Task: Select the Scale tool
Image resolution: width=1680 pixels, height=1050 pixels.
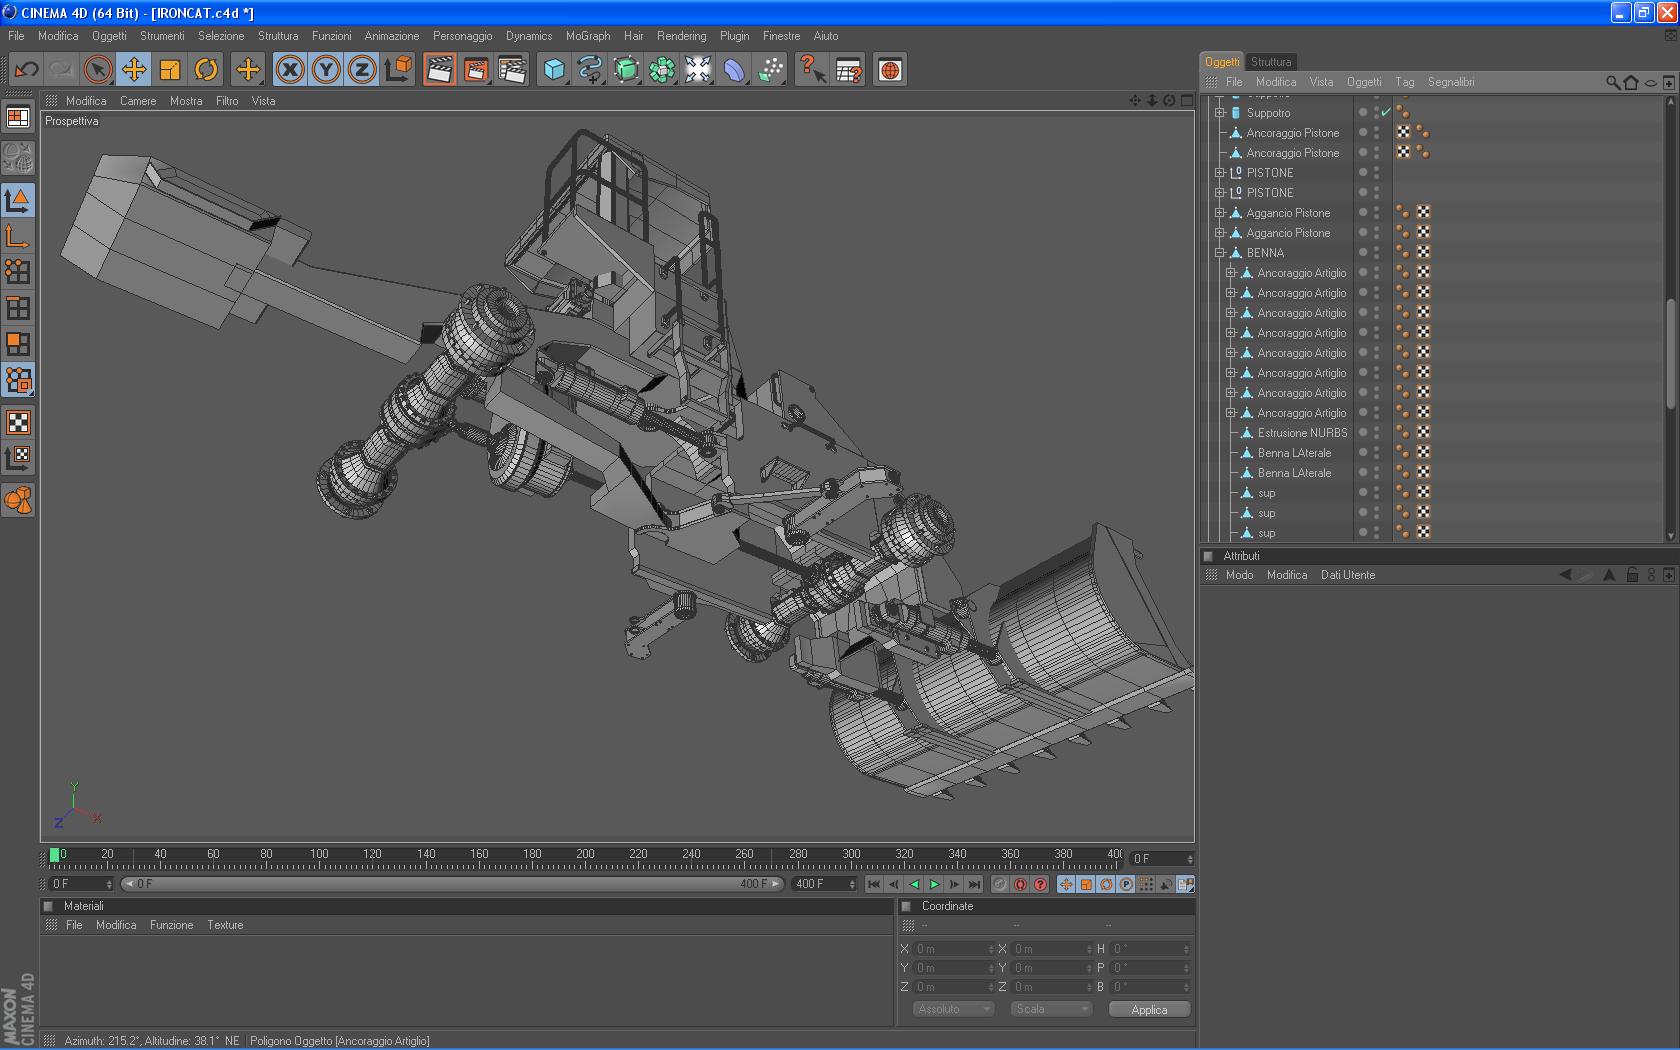Action: (170, 70)
